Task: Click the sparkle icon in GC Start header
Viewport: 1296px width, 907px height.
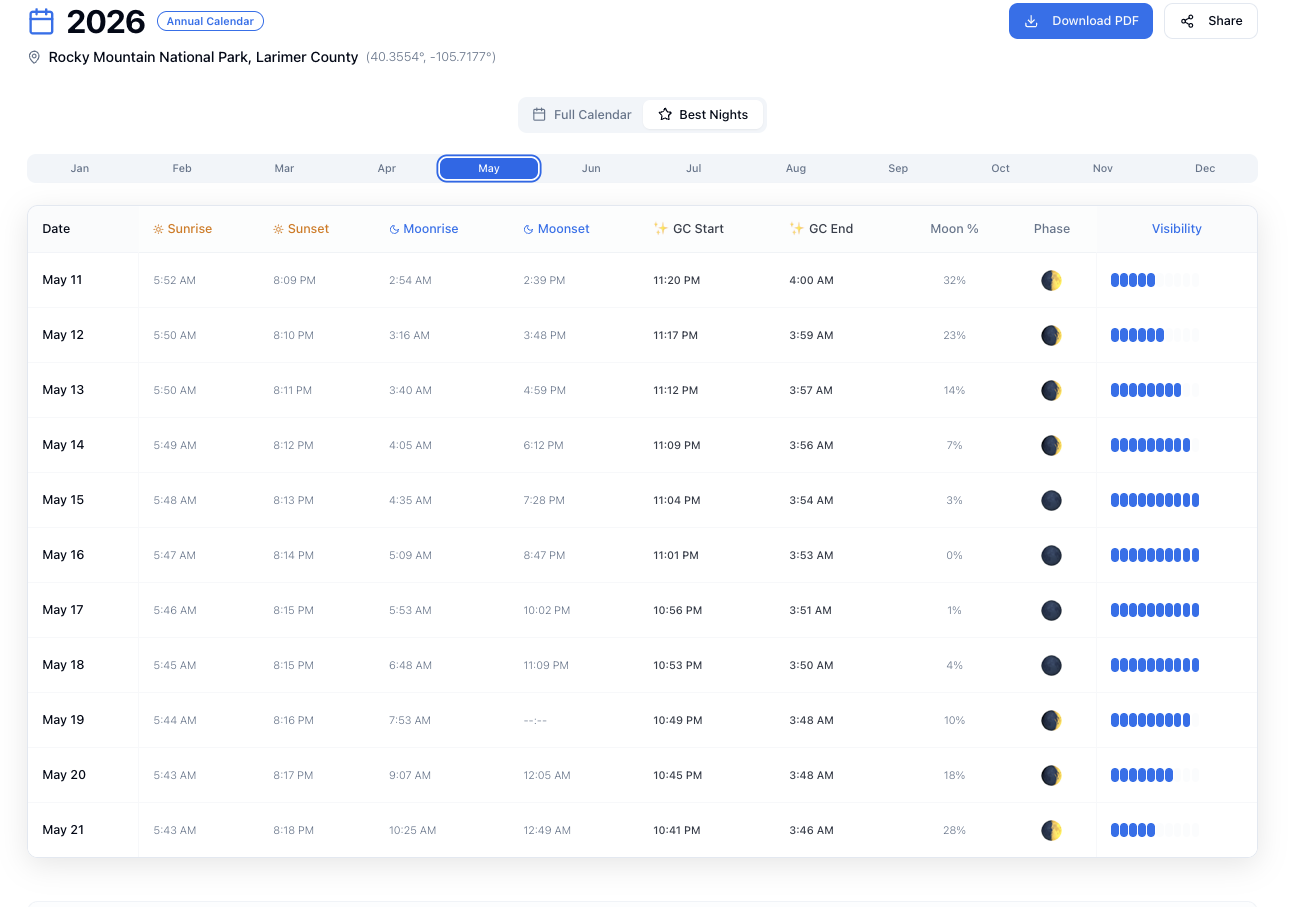Action: coord(660,229)
